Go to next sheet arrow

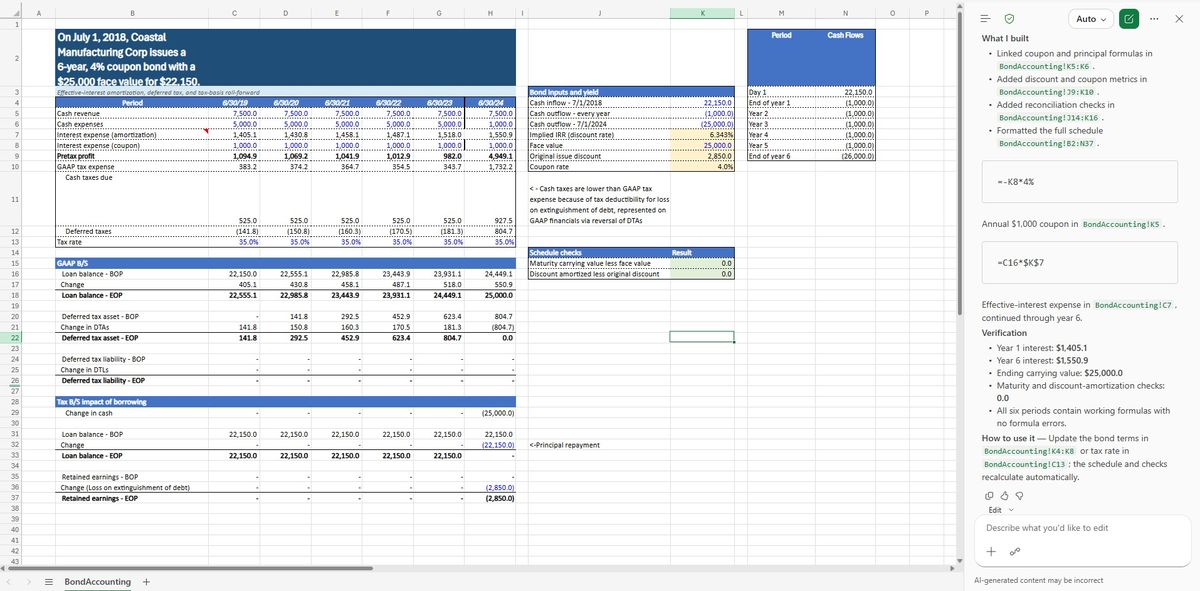pos(28,582)
